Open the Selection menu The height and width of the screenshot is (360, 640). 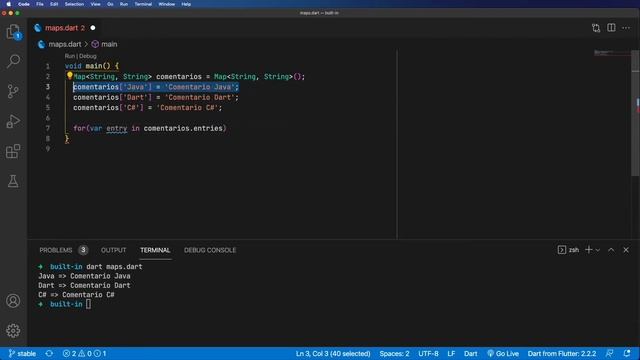[x=74, y=4]
